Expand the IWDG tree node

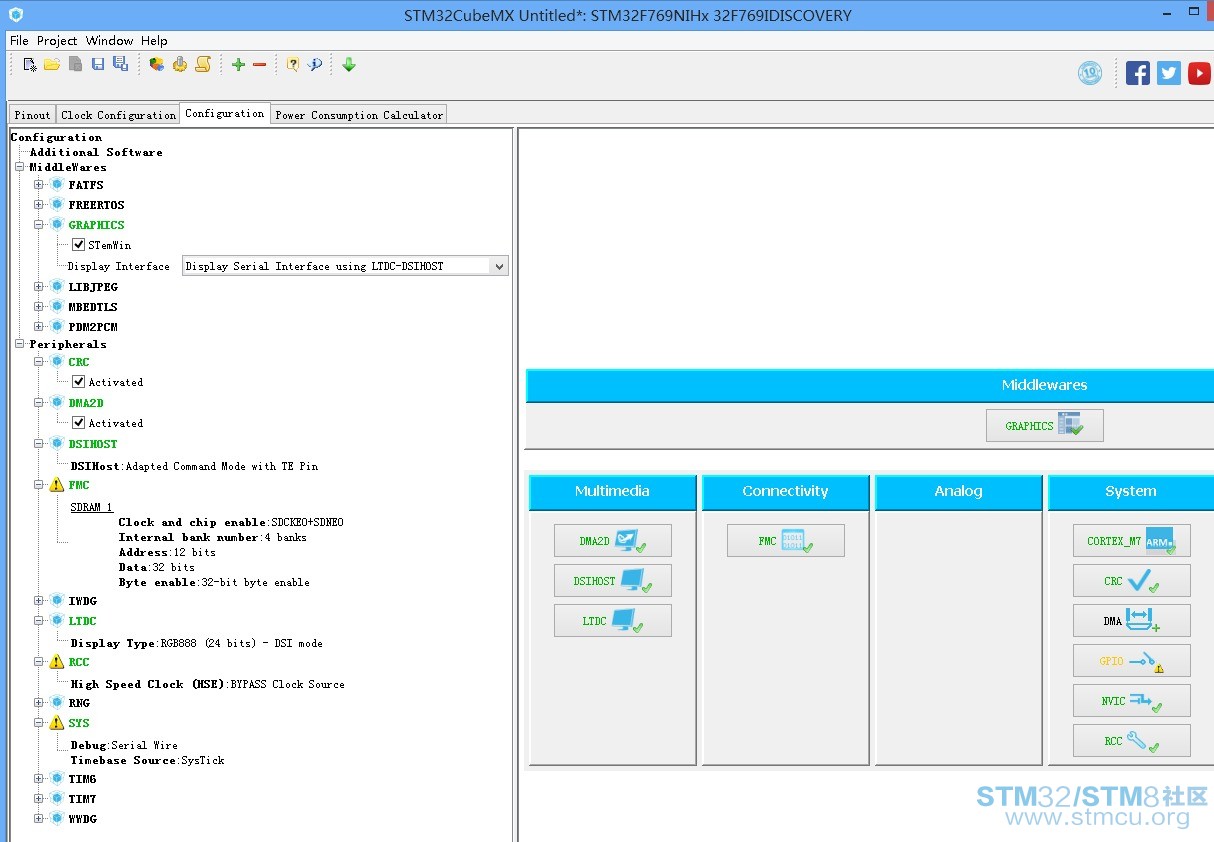39,601
